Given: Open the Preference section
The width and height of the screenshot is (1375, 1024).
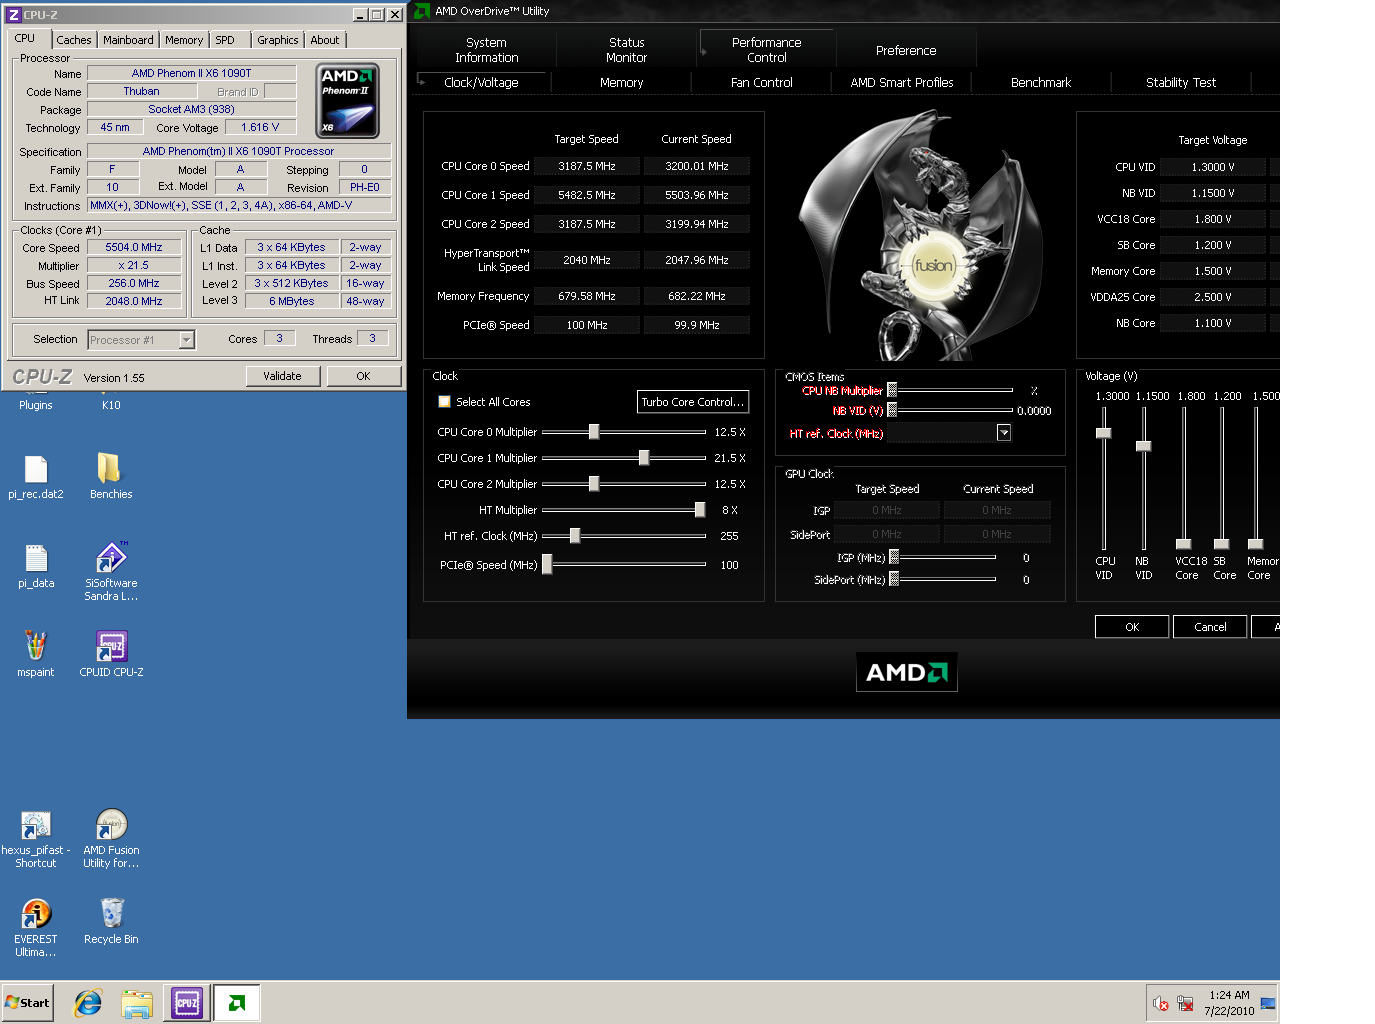Looking at the screenshot, I should click(906, 50).
